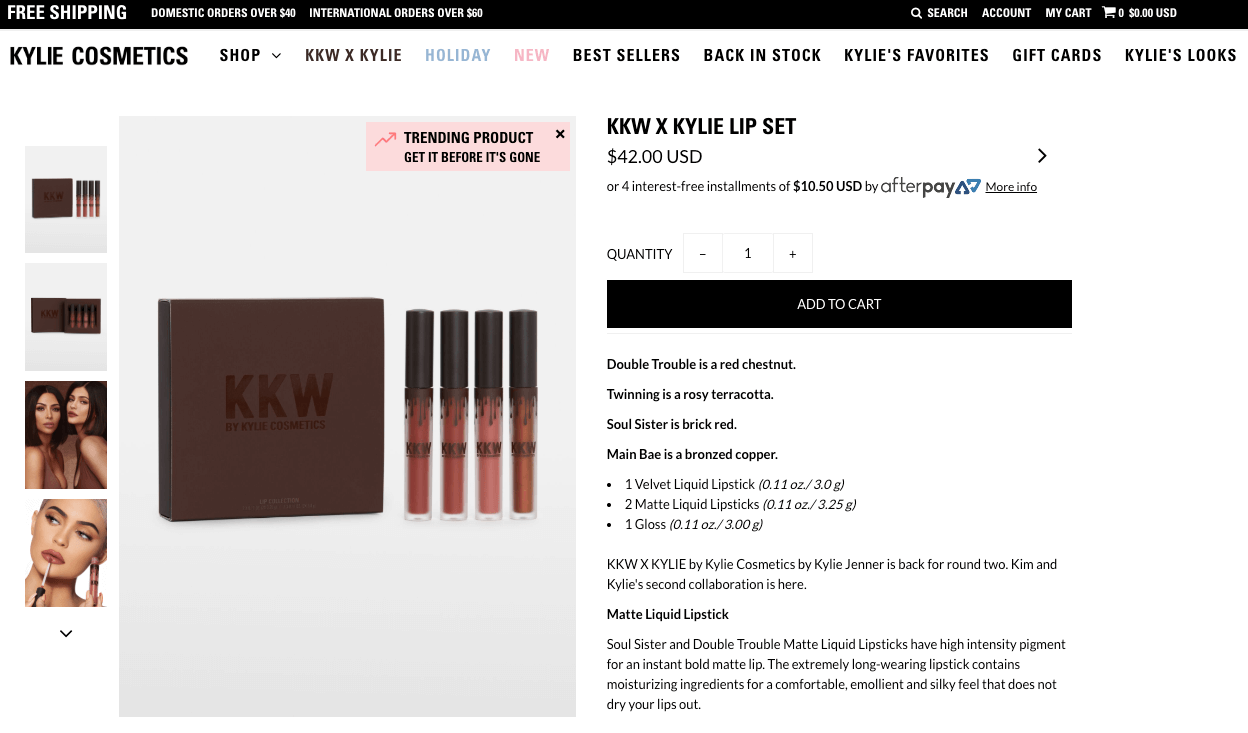Open the shopping cart icon
Image resolution: width=1248 pixels, height=733 pixels.
pyautogui.click(x=1109, y=13)
